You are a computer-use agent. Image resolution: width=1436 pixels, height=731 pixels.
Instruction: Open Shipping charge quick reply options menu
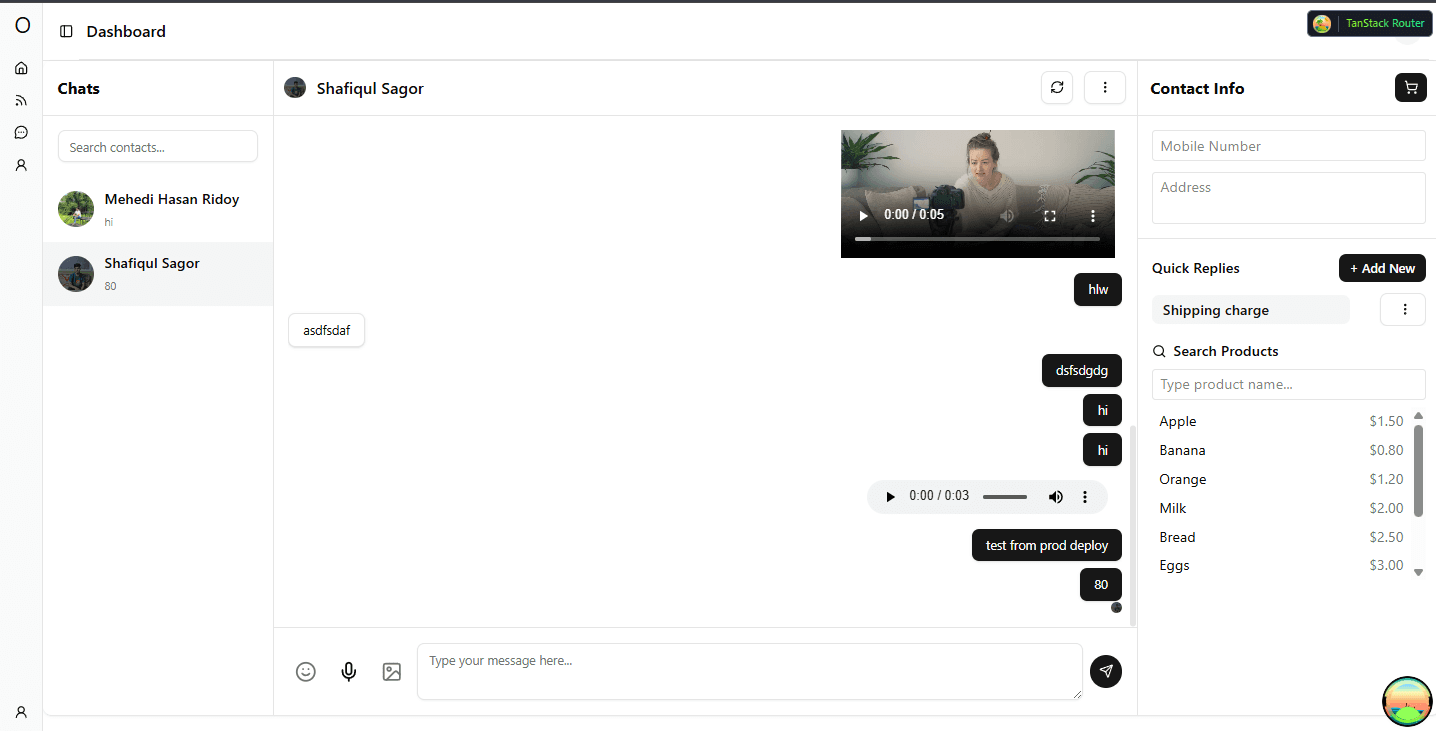pyautogui.click(x=1403, y=310)
